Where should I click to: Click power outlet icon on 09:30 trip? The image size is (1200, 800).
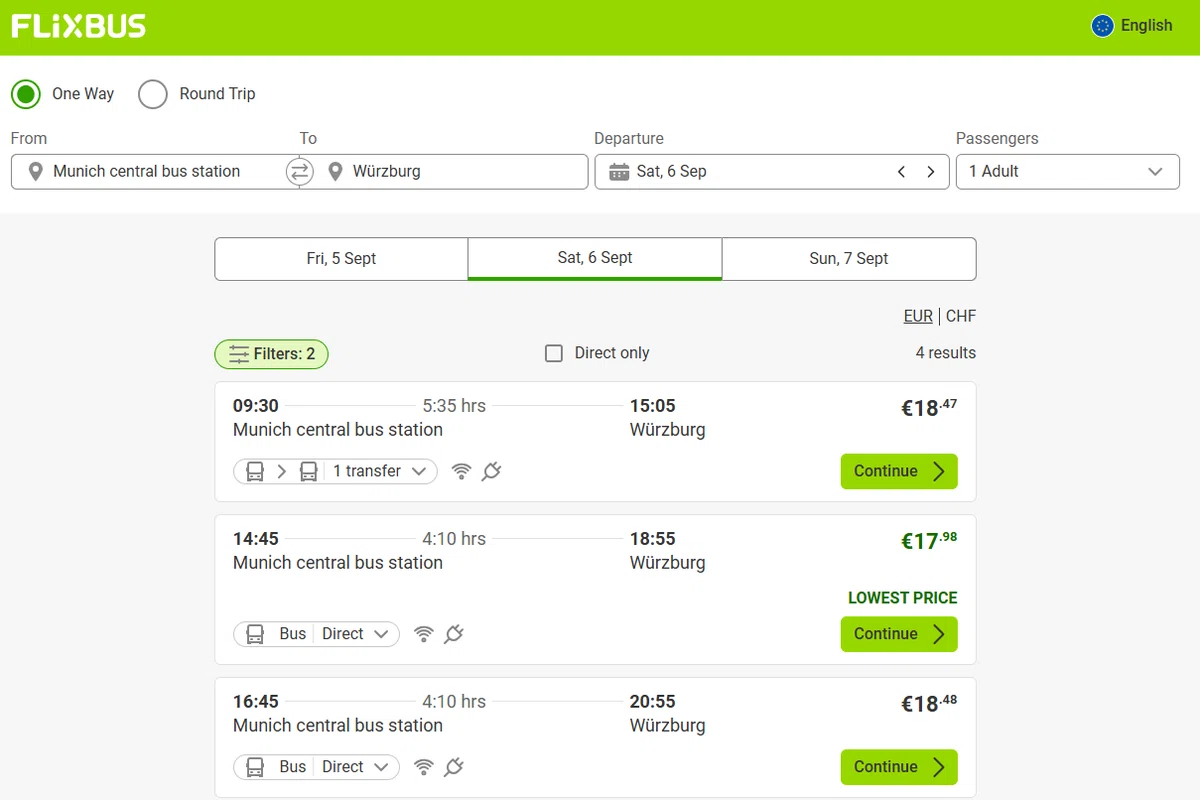point(490,472)
